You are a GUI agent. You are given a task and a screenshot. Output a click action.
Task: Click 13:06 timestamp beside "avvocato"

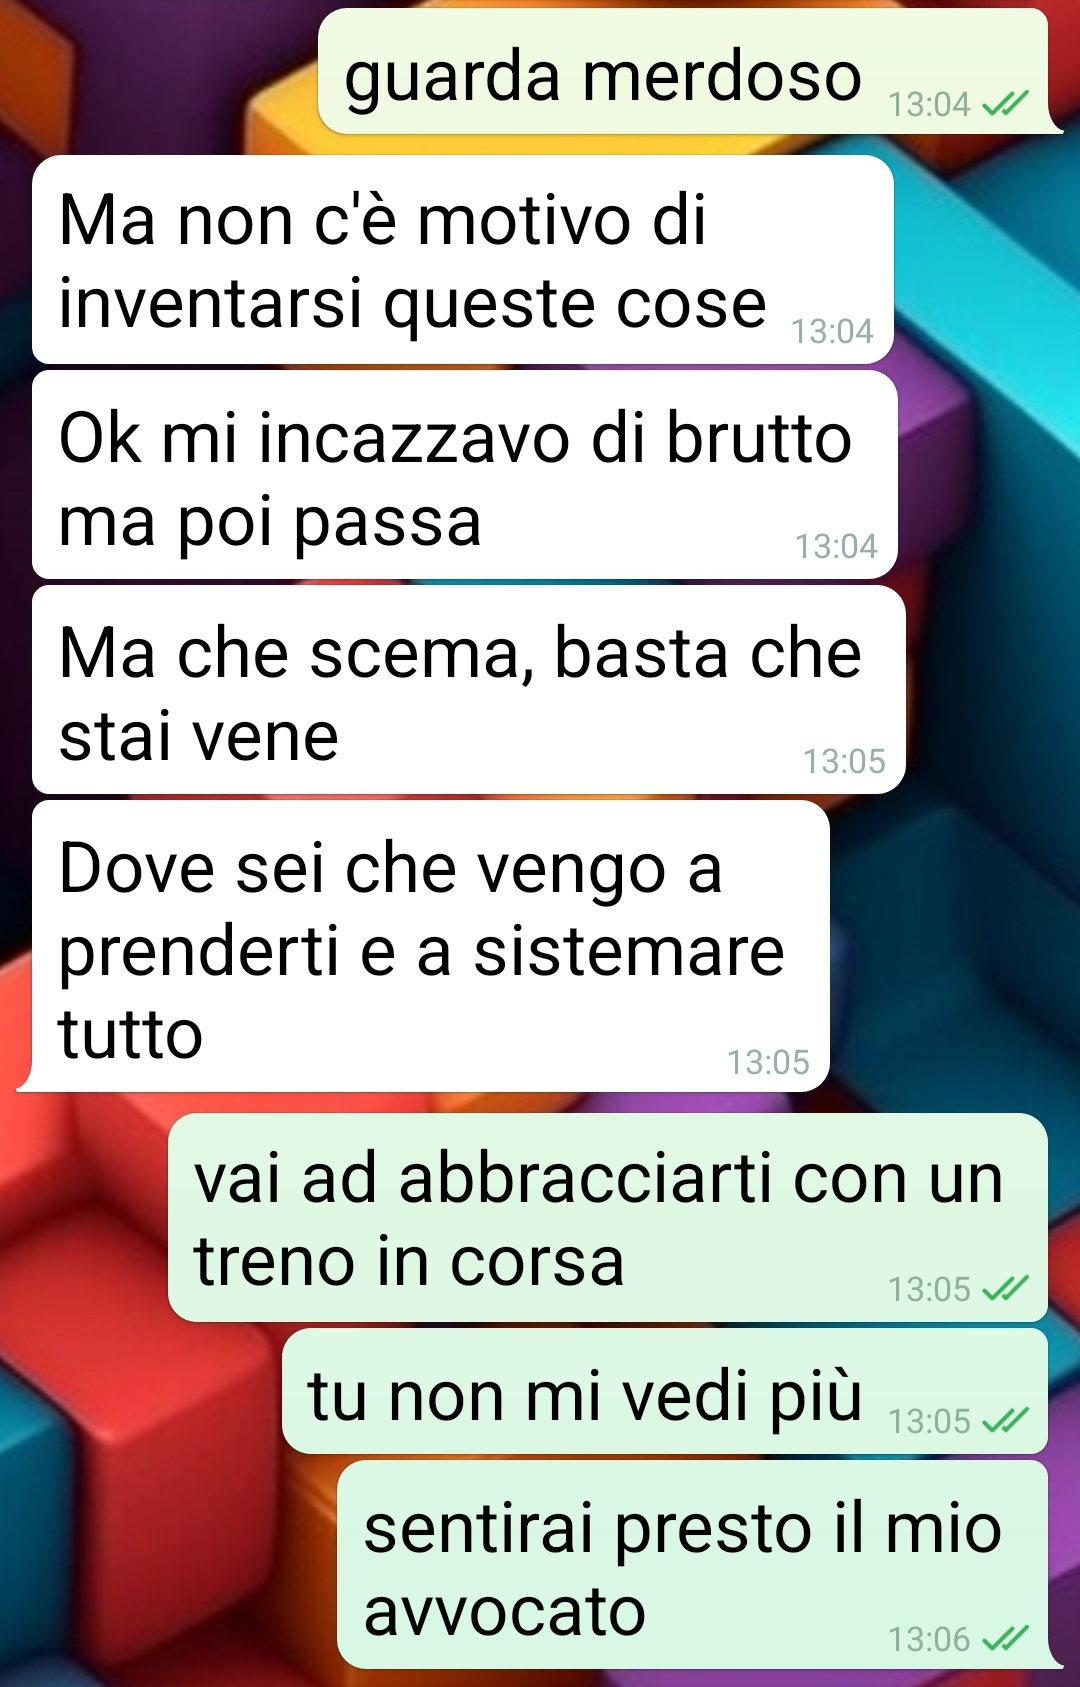pos(930,1639)
